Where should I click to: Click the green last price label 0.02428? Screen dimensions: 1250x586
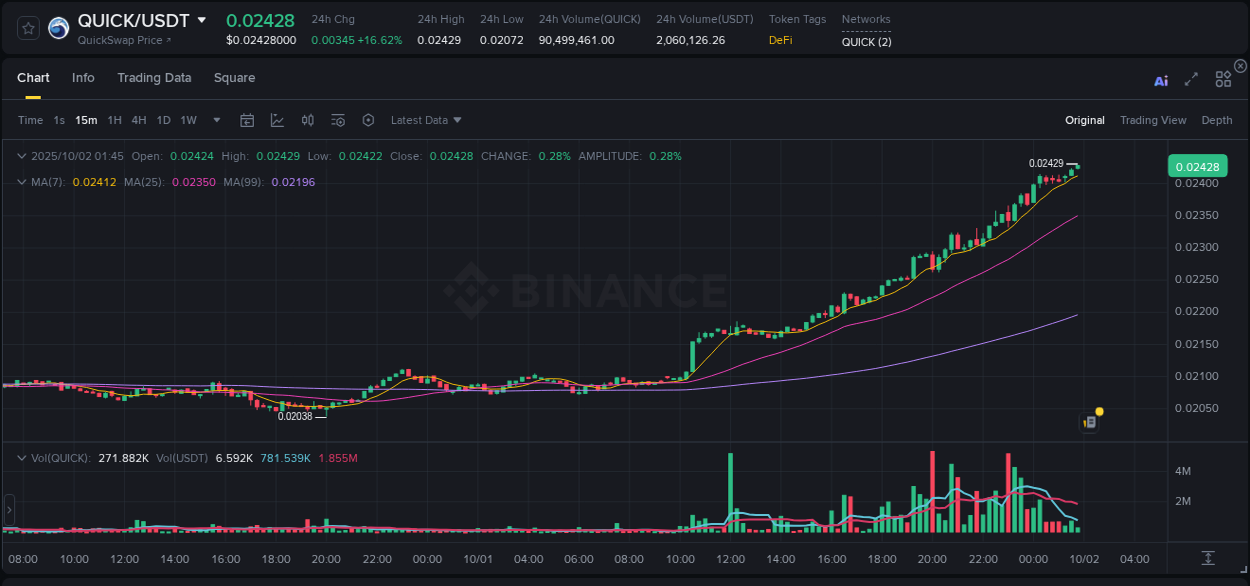tap(1198, 165)
